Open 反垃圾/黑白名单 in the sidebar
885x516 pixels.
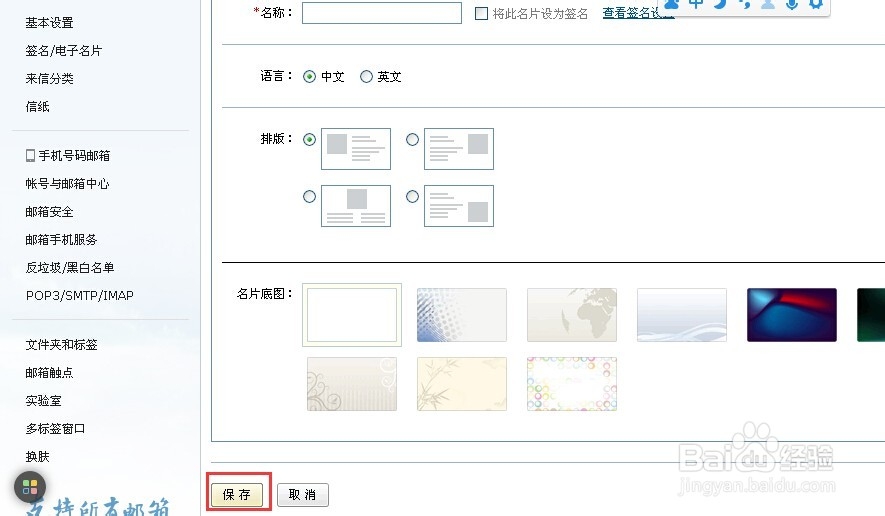click(70, 268)
